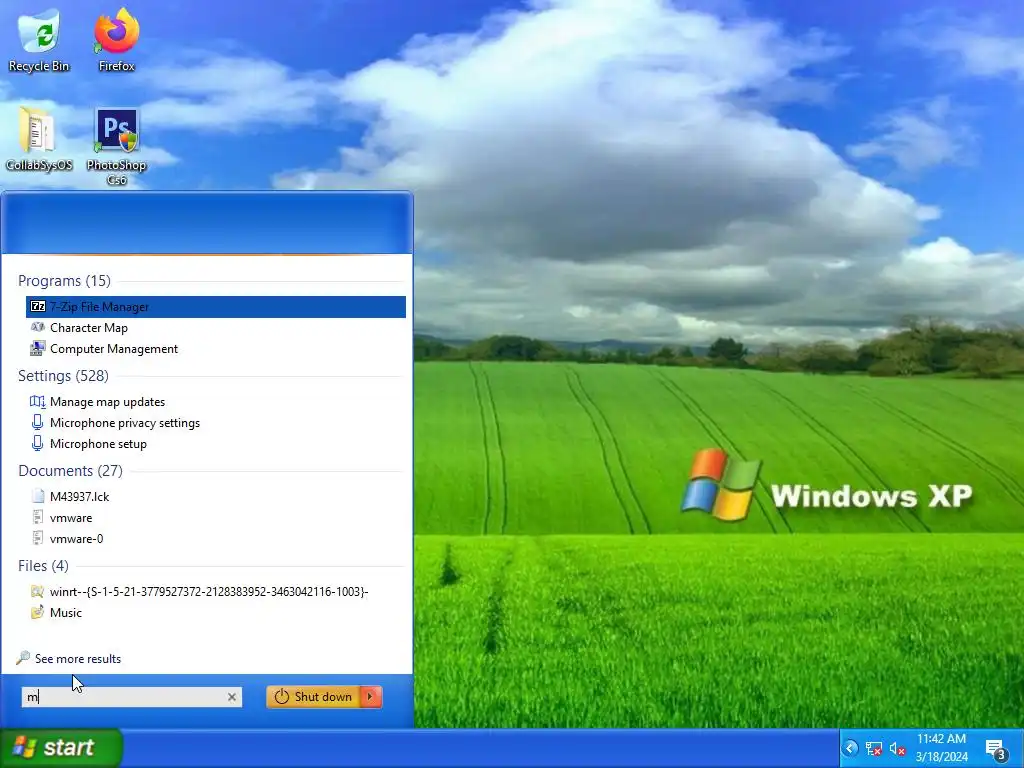Open the Recycle Bin desktop icon
The image size is (1024, 768).
pos(39,39)
